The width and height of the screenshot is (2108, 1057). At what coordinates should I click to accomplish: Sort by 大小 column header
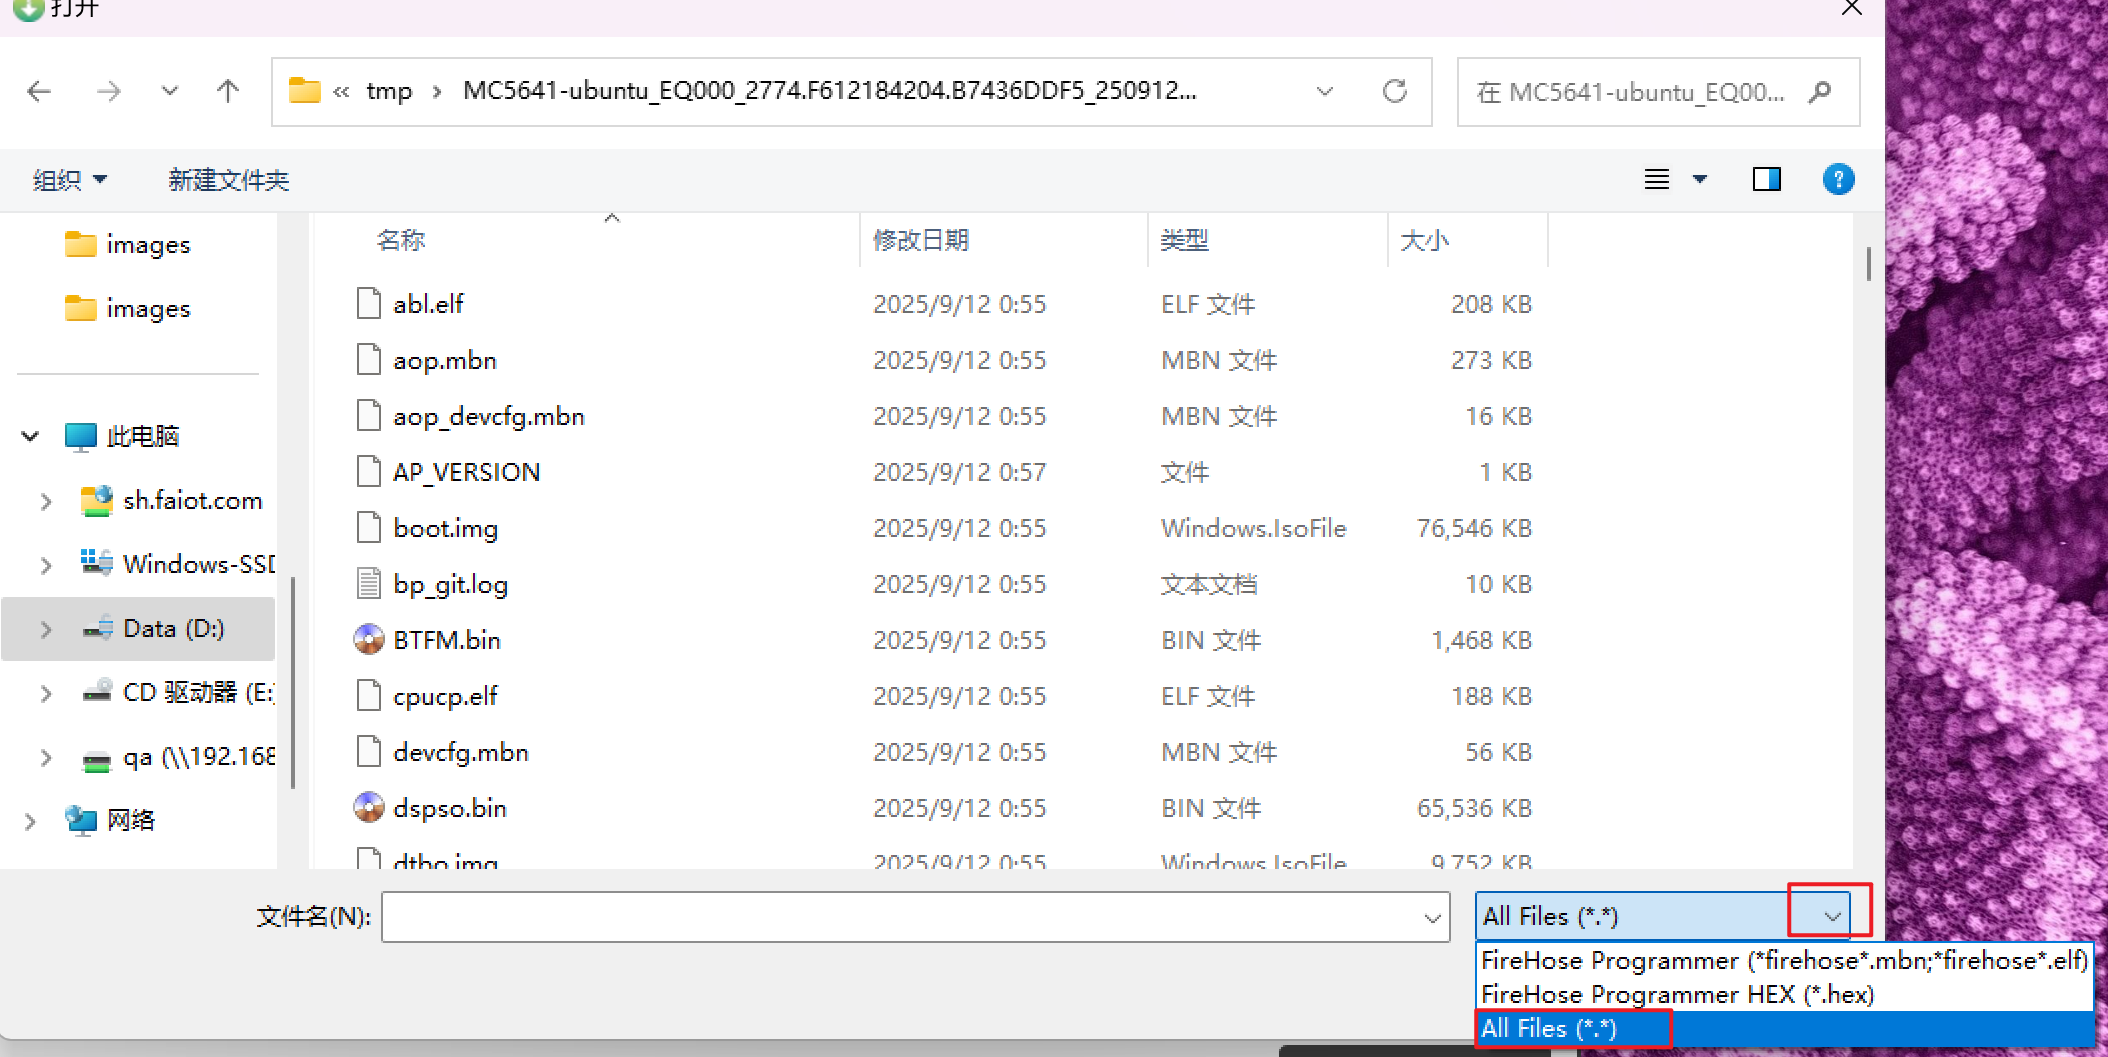pos(1425,240)
